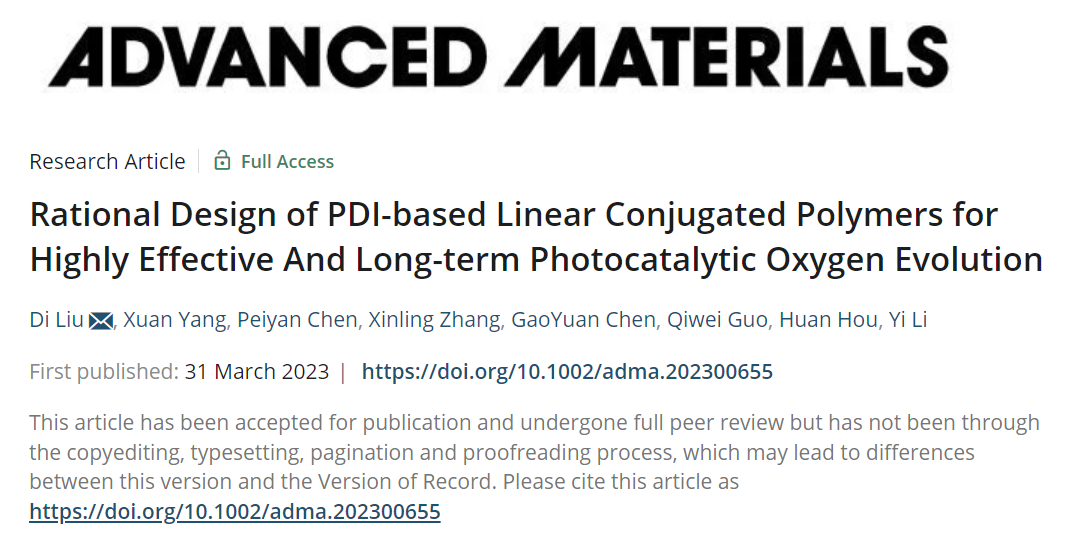Click author name Huan Hou

[829, 320]
